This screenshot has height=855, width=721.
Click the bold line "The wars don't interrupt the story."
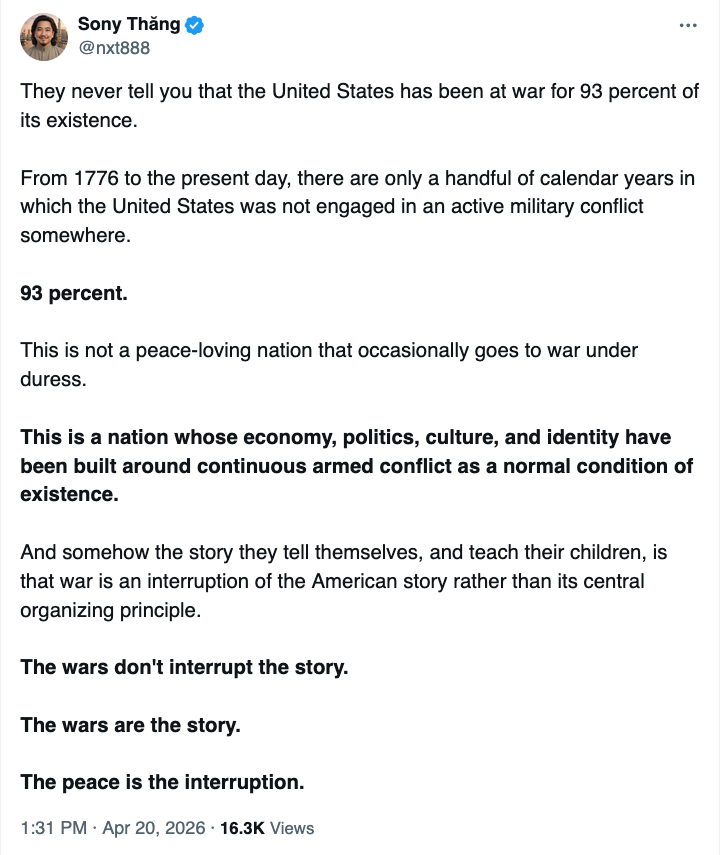184,667
